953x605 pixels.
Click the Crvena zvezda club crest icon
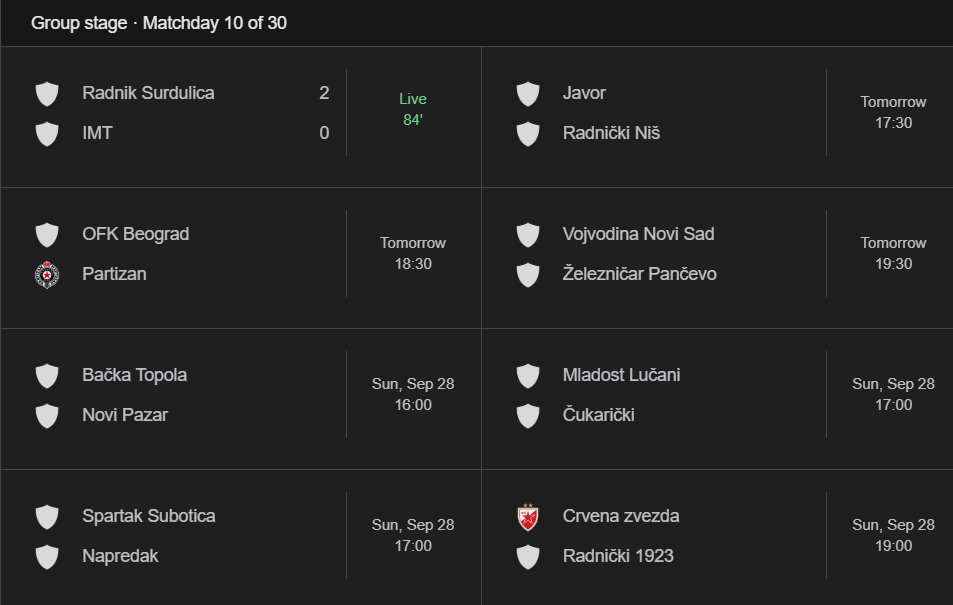point(528,517)
